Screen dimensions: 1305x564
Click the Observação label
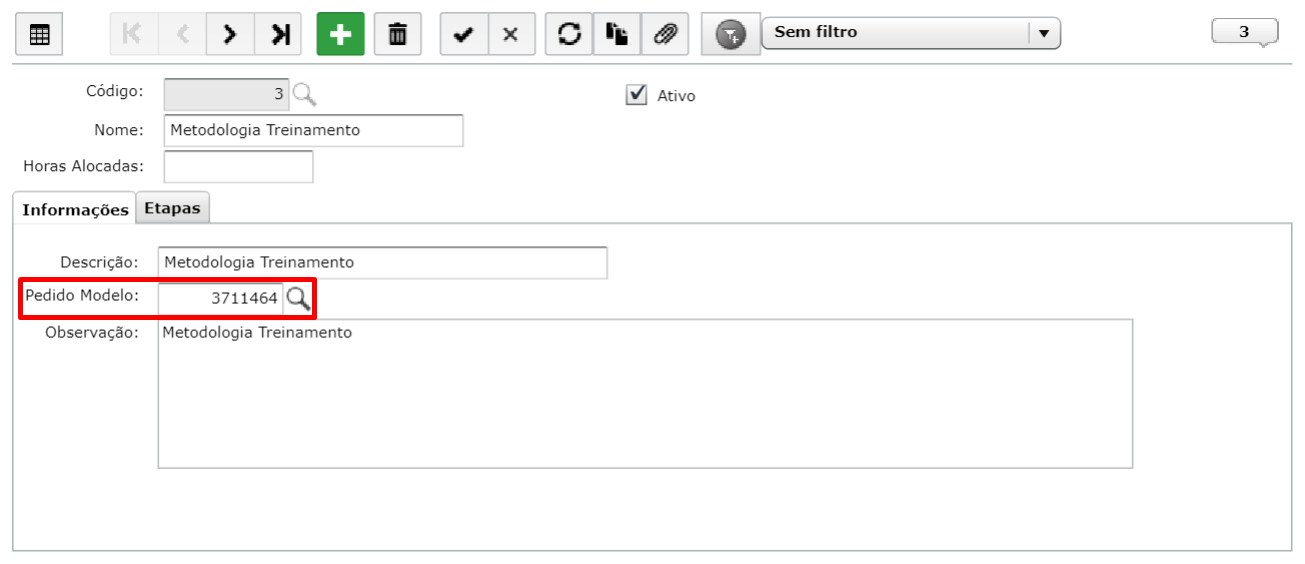(92, 333)
